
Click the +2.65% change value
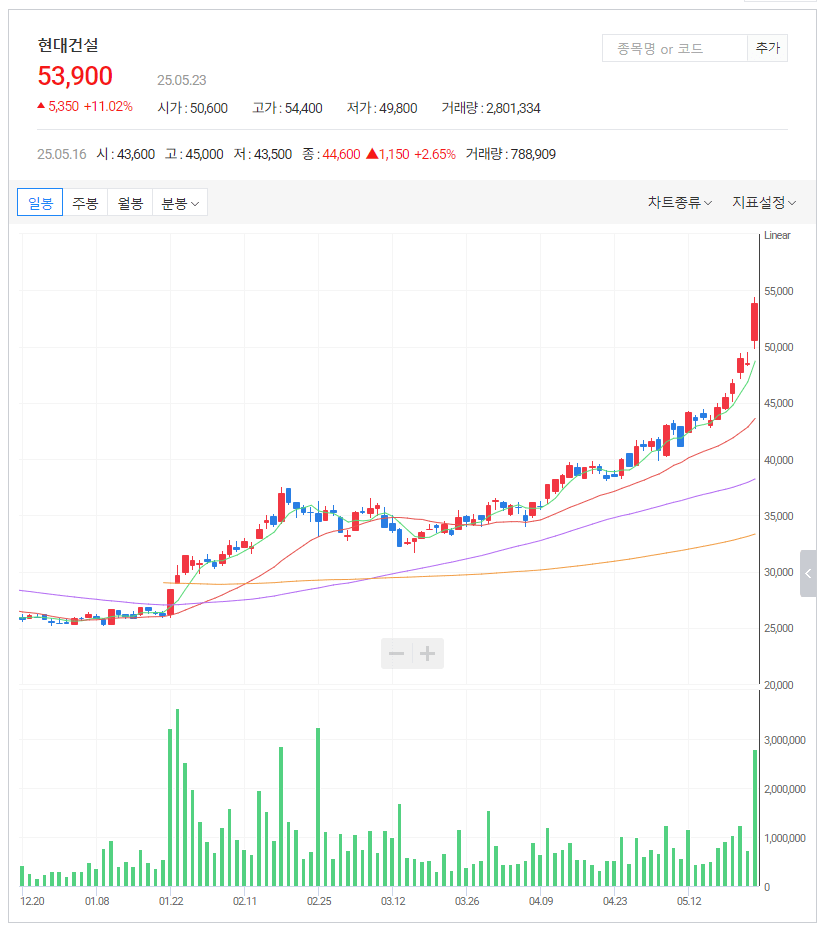(435, 154)
